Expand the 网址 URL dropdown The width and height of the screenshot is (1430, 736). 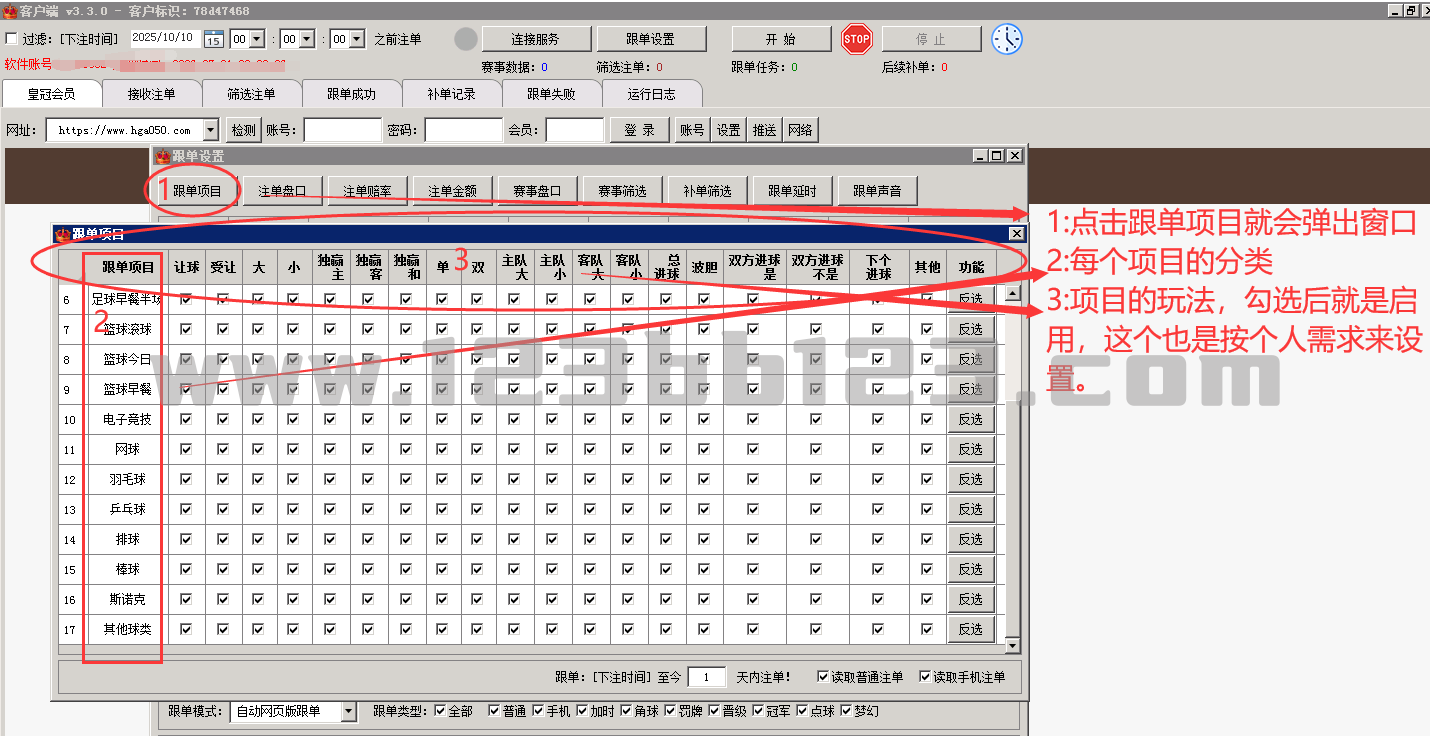coord(210,130)
